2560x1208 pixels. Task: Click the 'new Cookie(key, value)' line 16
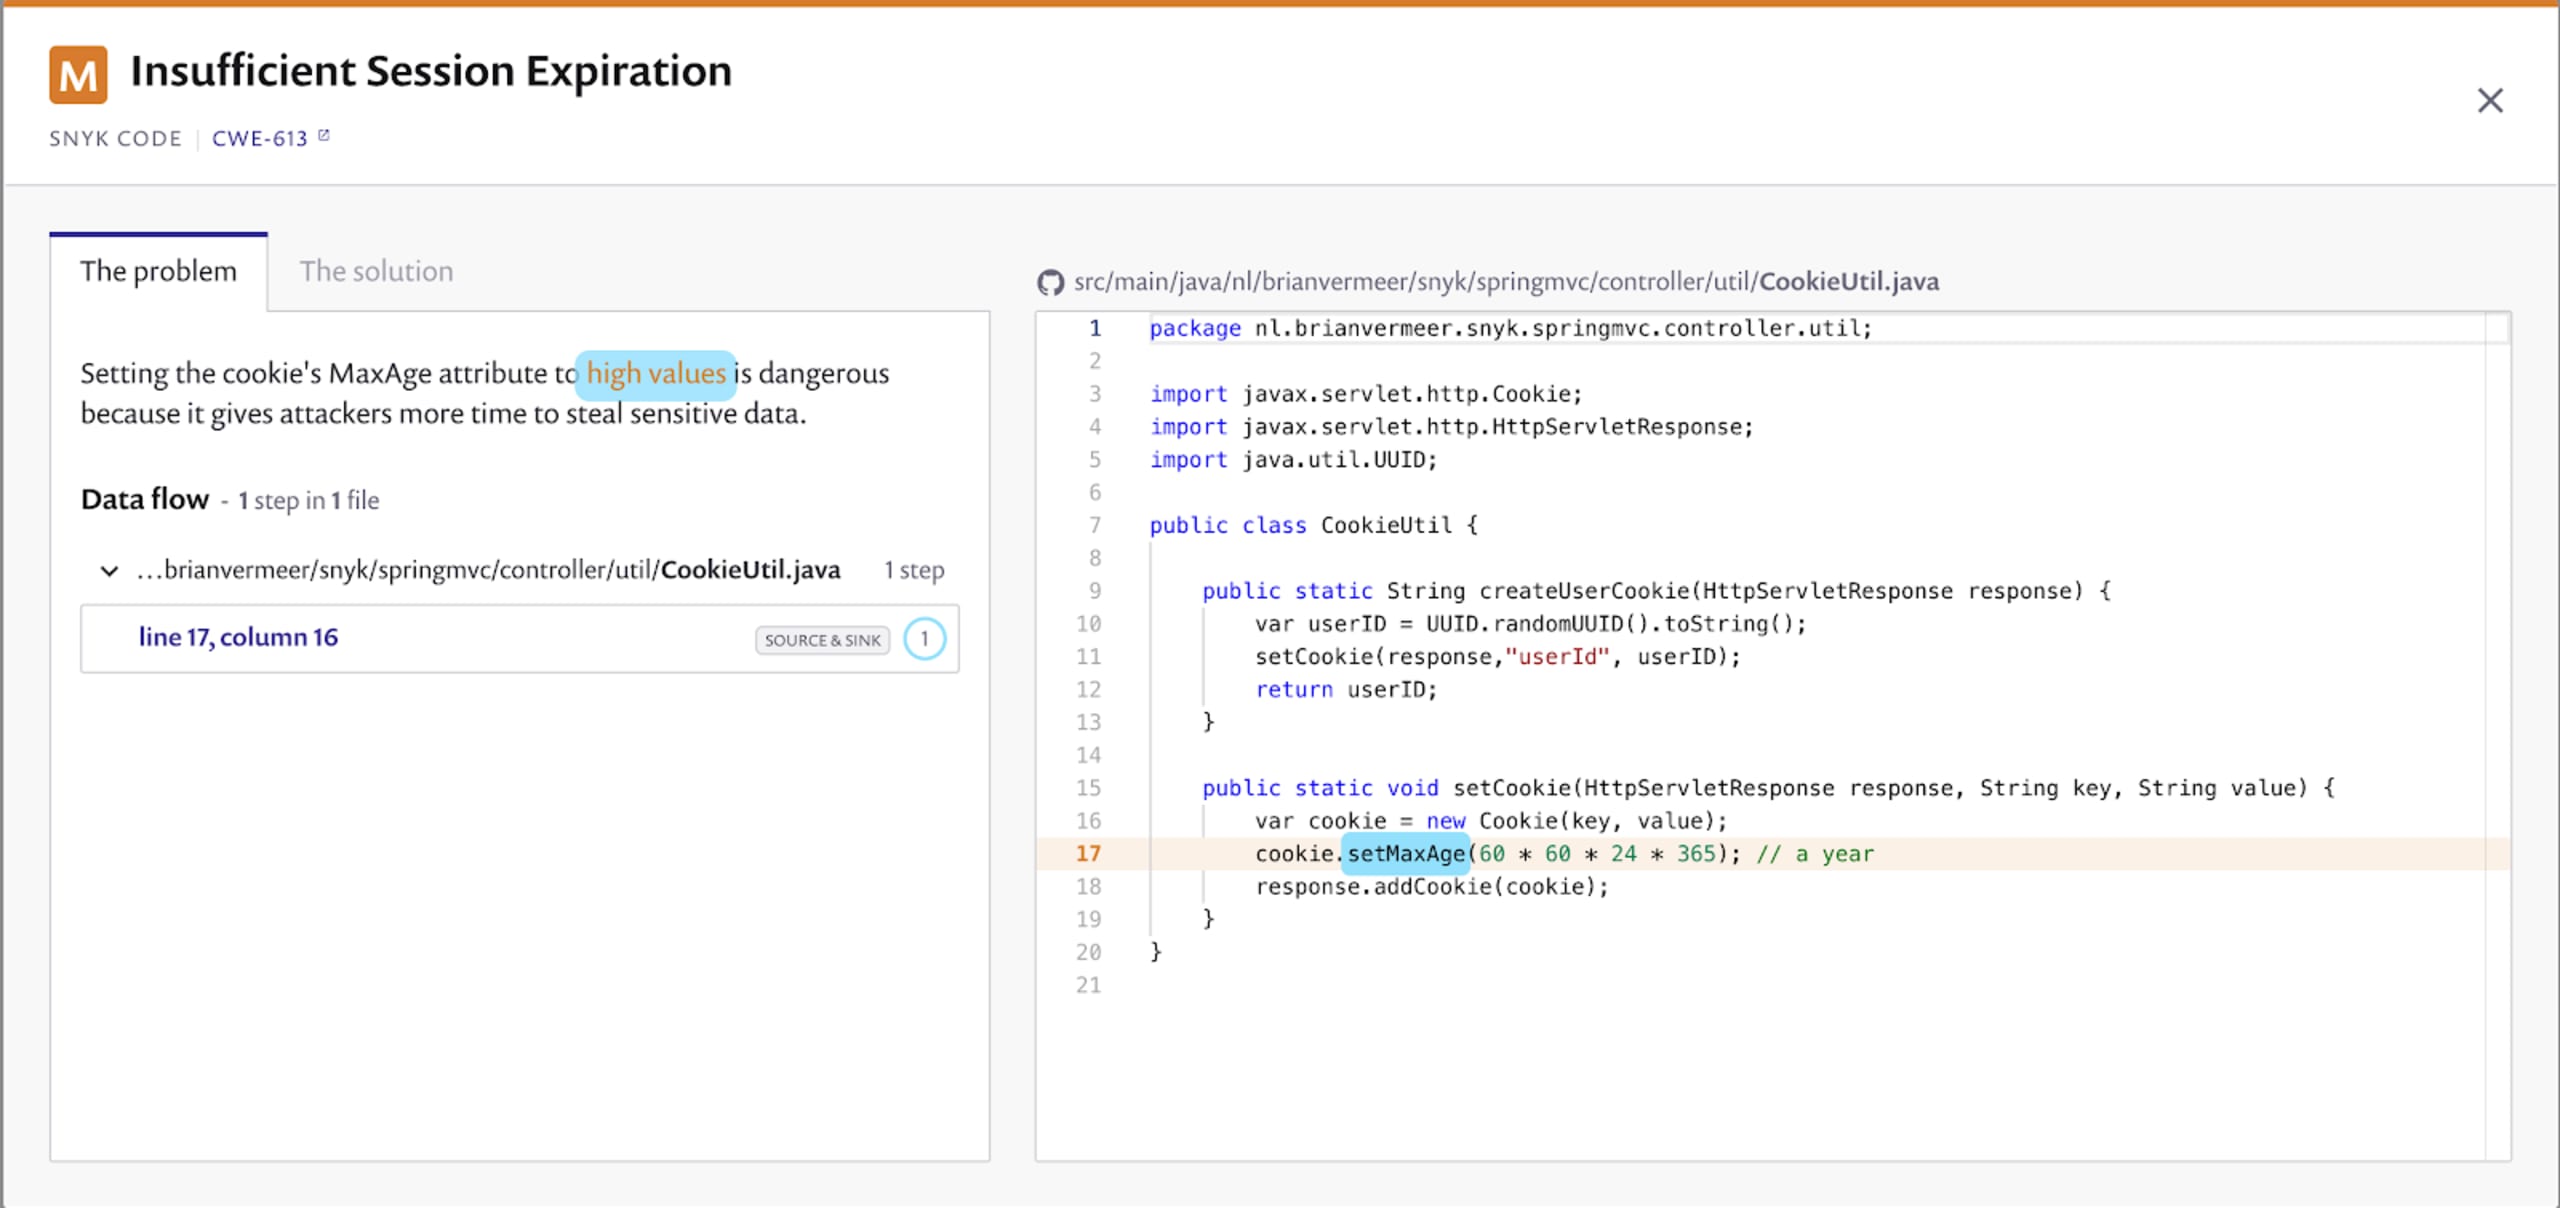coord(1491,821)
